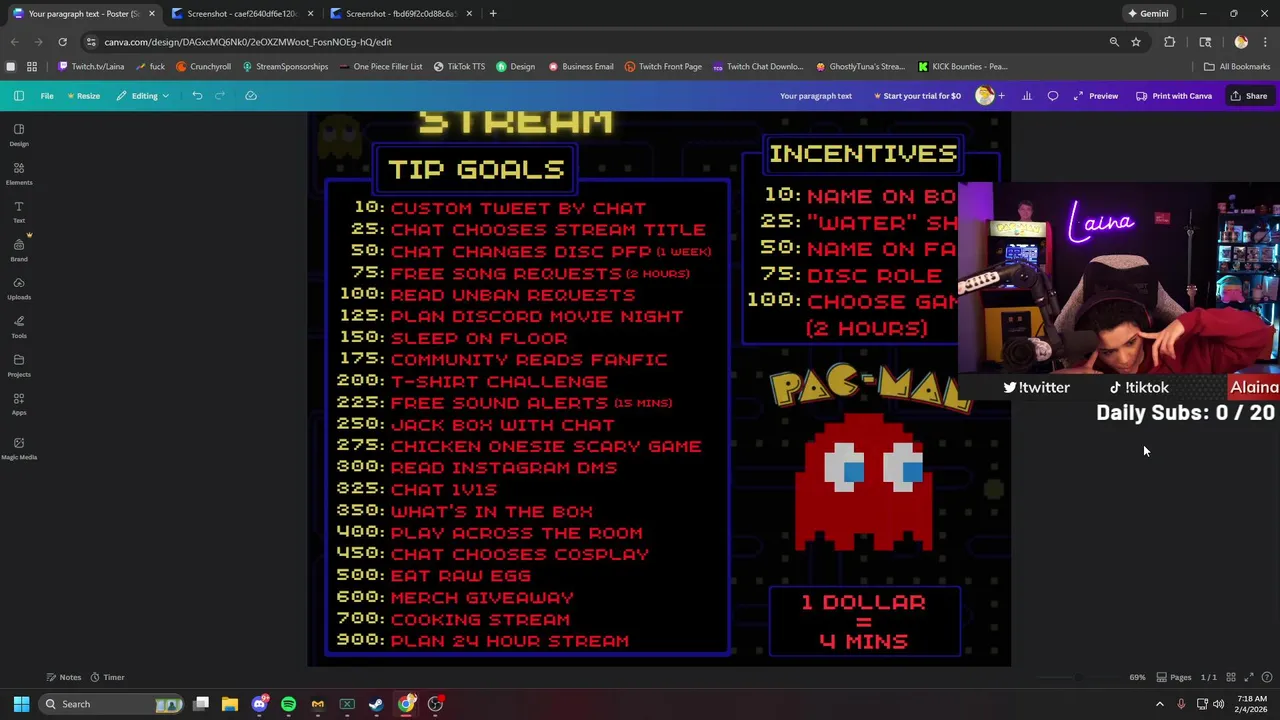Viewport: 1280px width, 720px height.
Task: Click the Canva main menu hamburger icon
Action: (x=19, y=96)
